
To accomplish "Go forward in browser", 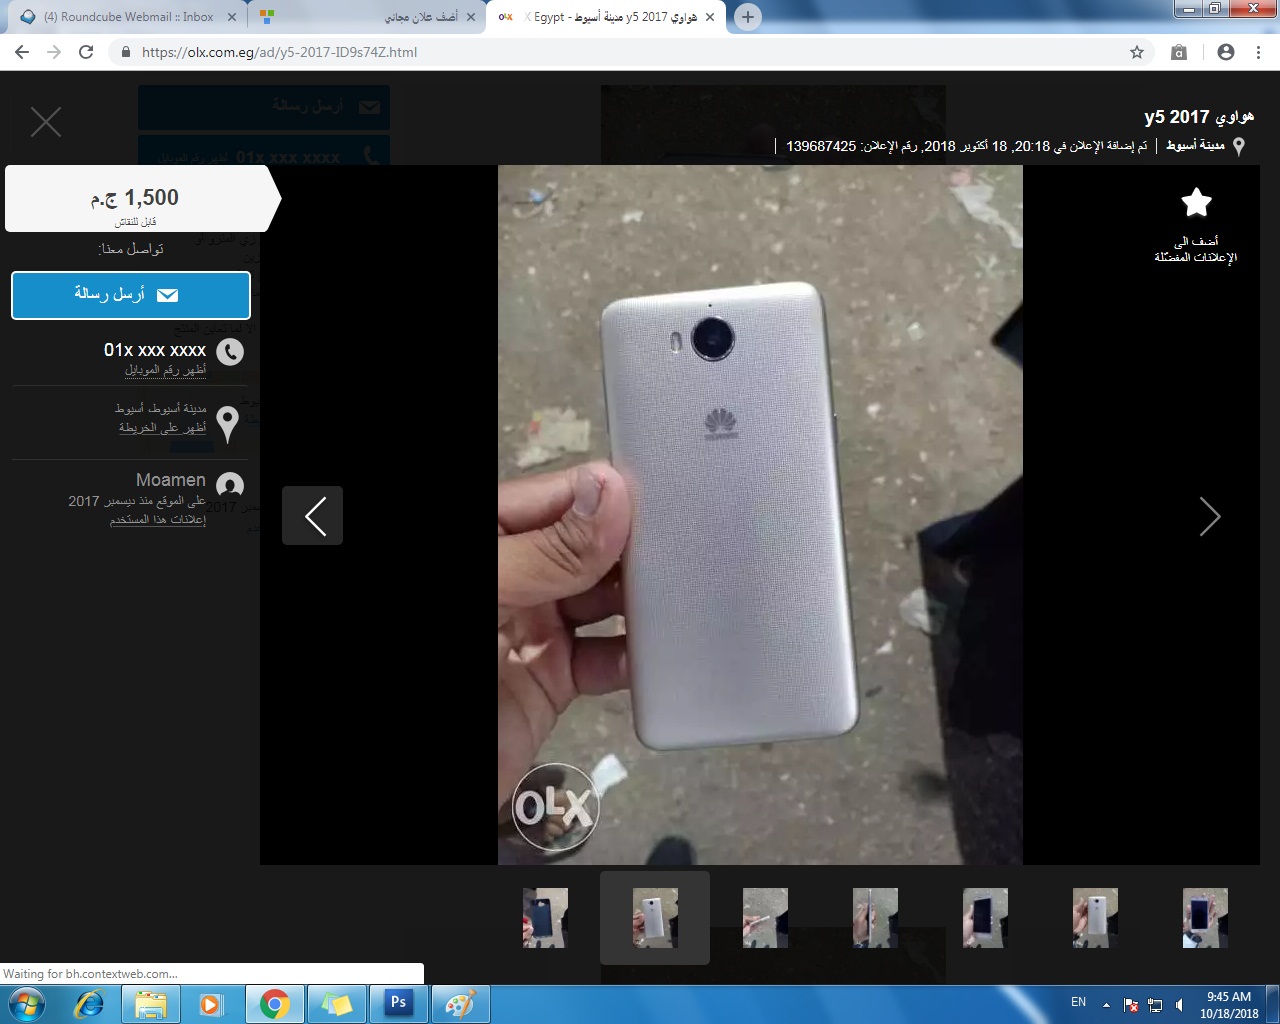I will 54,52.
